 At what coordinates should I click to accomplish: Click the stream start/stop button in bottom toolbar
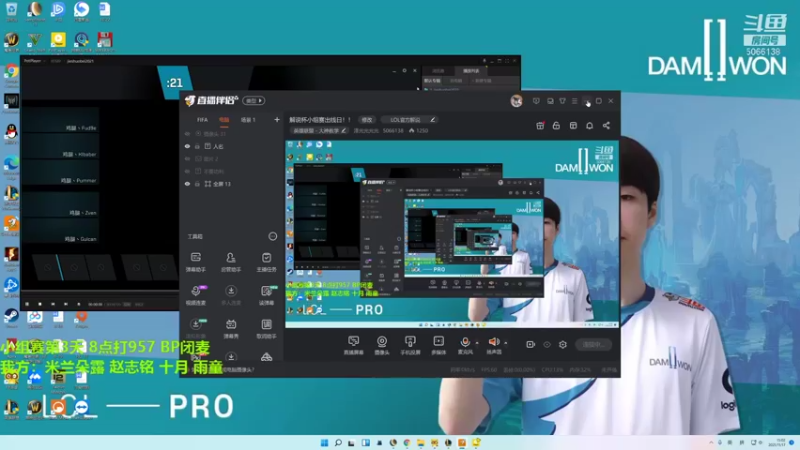[593, 344]
